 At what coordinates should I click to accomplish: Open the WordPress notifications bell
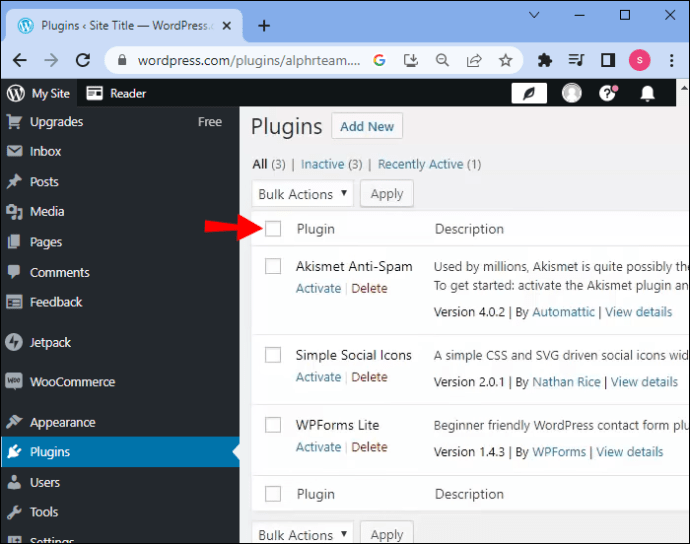point(647,93)
